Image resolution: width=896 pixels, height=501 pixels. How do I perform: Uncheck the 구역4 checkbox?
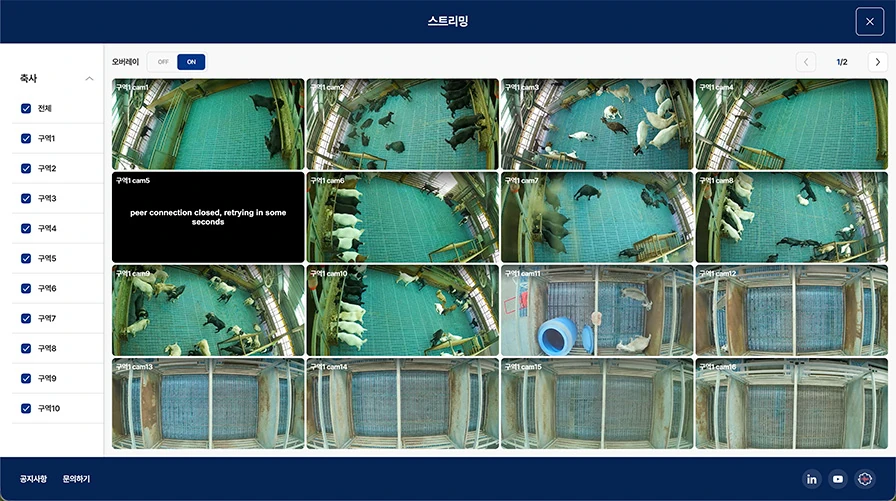coord(26,228)
